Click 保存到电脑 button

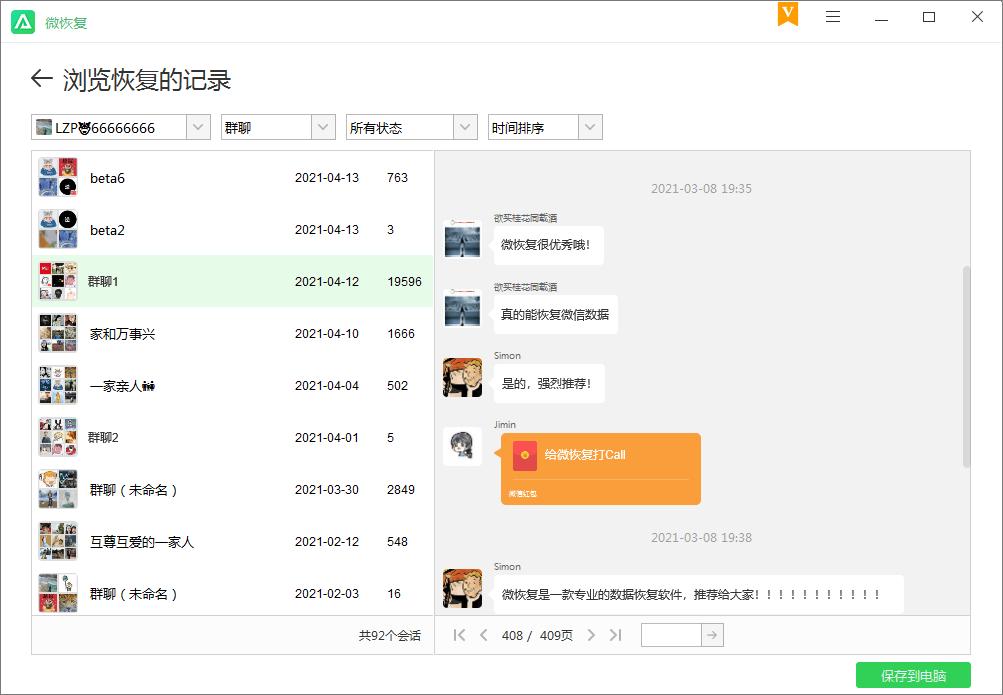pyautogui.click(x=913, y=675)
